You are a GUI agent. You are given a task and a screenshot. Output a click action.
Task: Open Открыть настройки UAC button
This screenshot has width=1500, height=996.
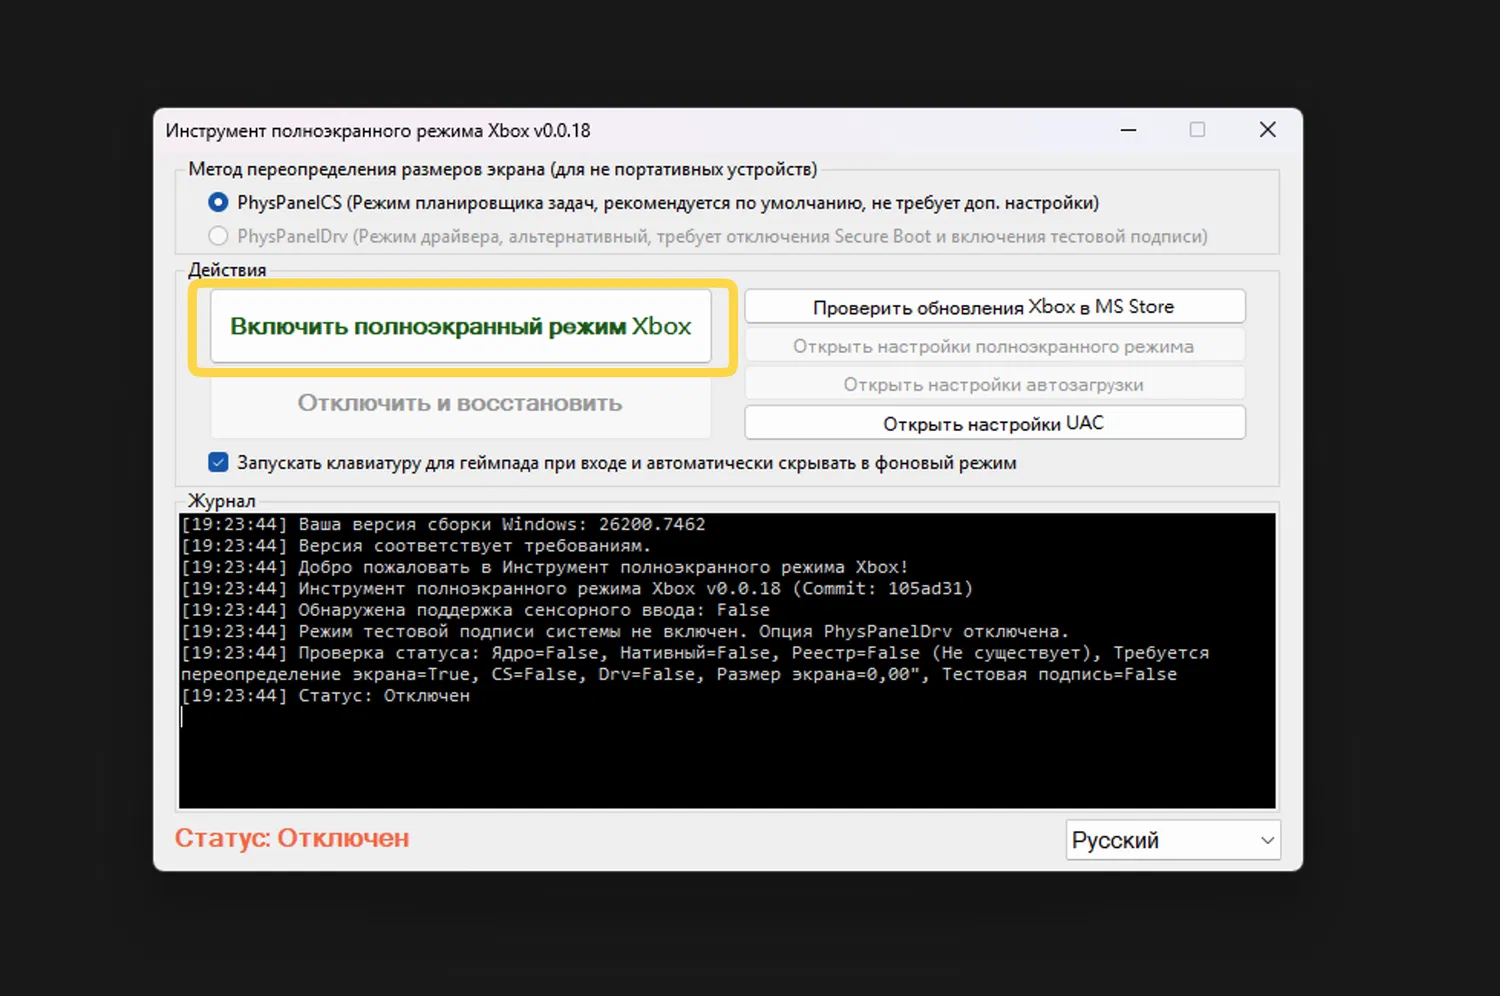[x=995, y=423]
